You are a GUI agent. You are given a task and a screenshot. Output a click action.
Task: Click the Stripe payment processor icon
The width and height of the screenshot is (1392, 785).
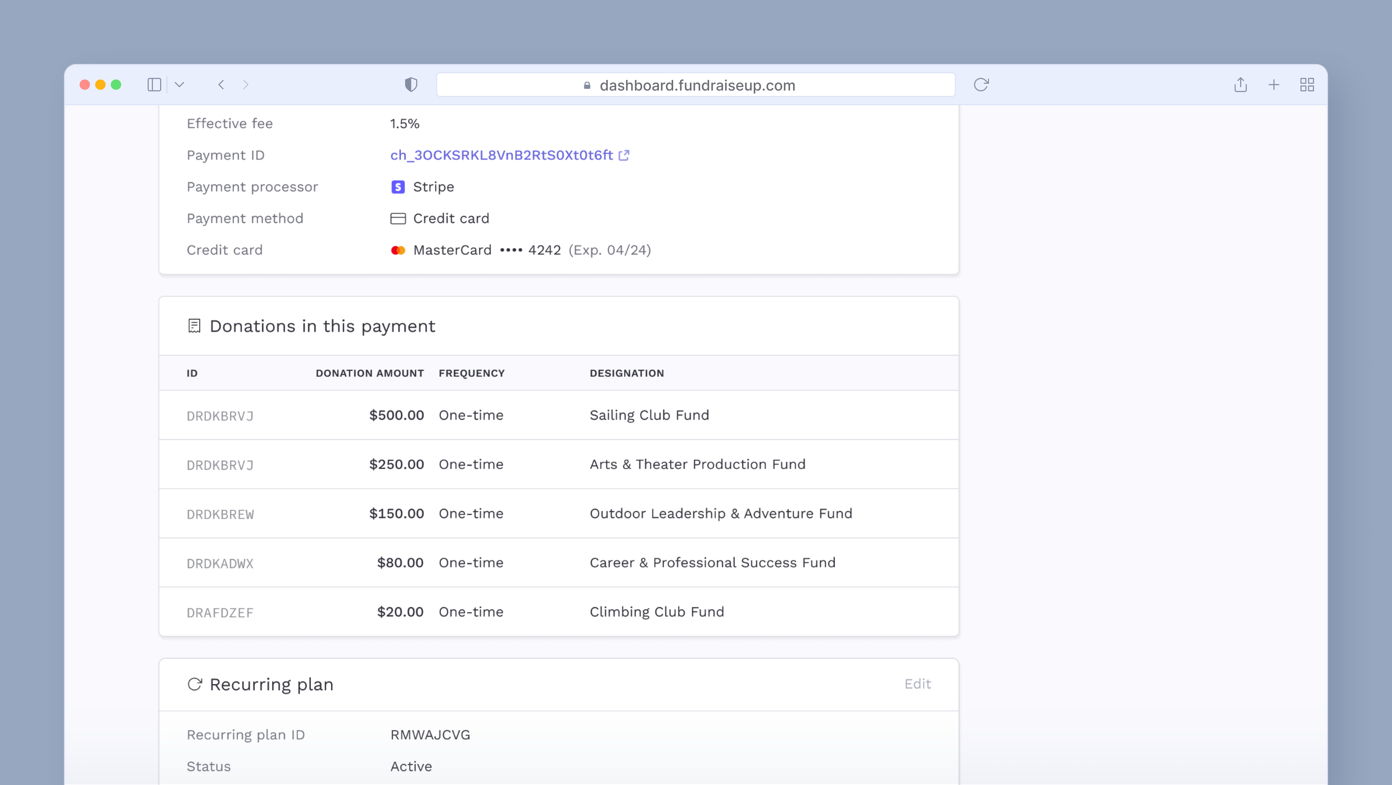click(x=397, y=186)
